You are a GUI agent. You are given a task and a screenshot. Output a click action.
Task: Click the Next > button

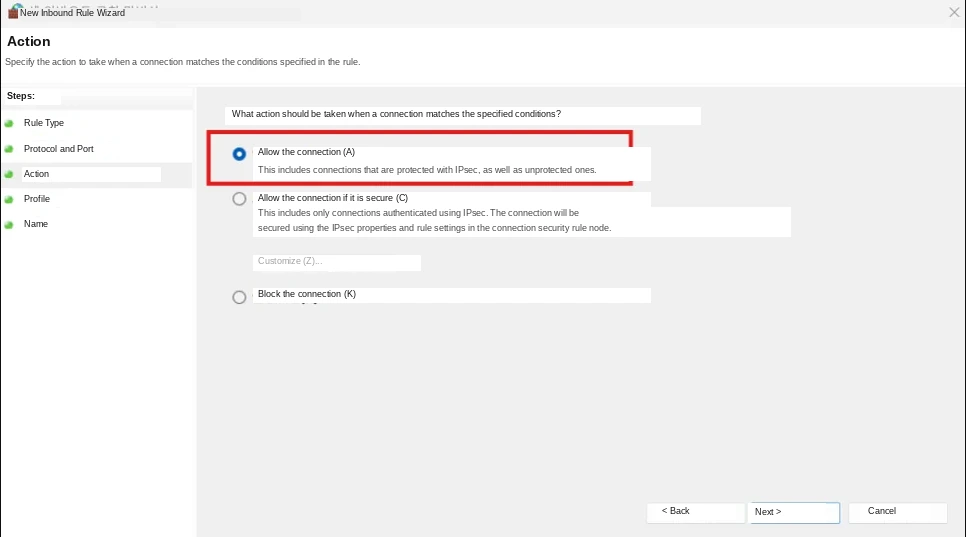coord(794,512)
